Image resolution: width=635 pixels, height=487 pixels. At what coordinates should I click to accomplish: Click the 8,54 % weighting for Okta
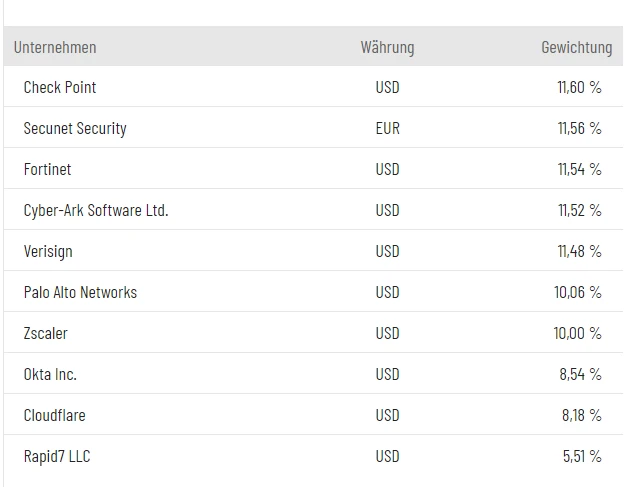[x=581, y=375]
